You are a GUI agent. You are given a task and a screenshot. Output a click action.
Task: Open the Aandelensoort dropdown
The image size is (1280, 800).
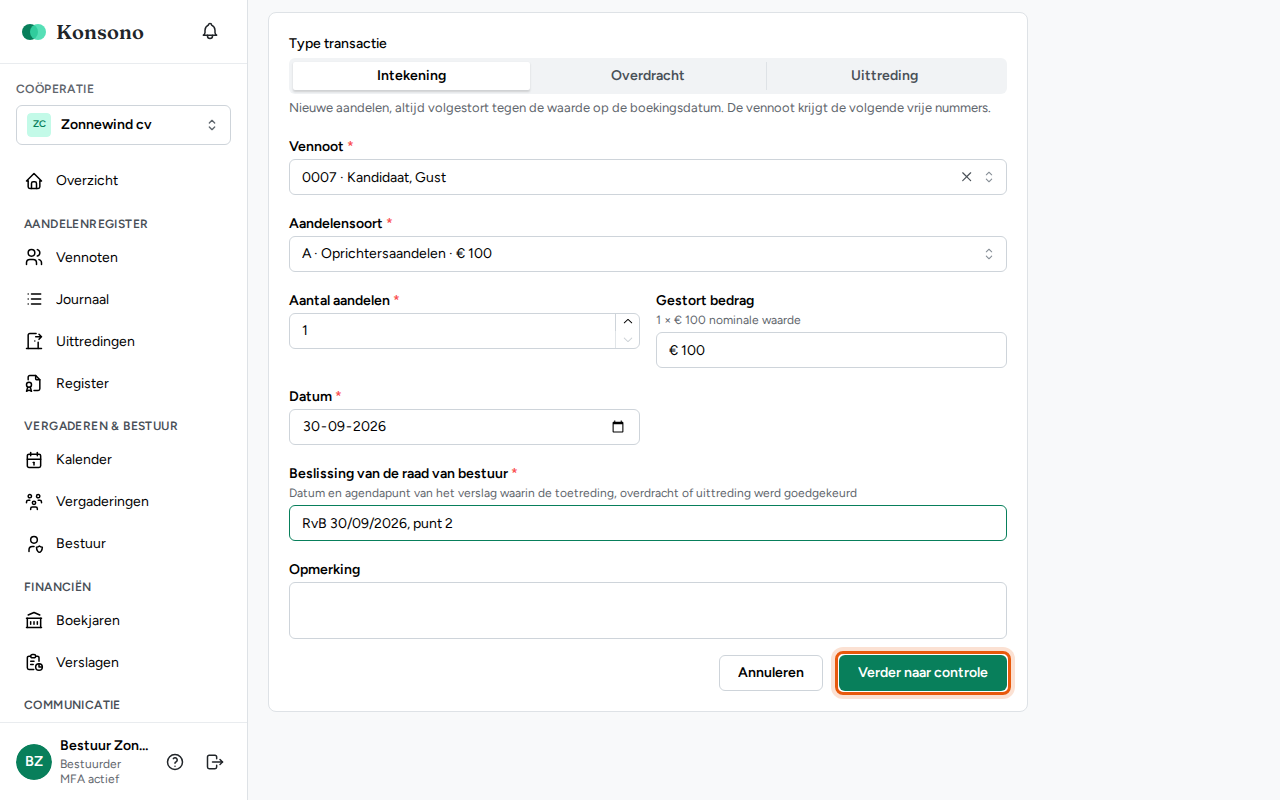[647, 254]
